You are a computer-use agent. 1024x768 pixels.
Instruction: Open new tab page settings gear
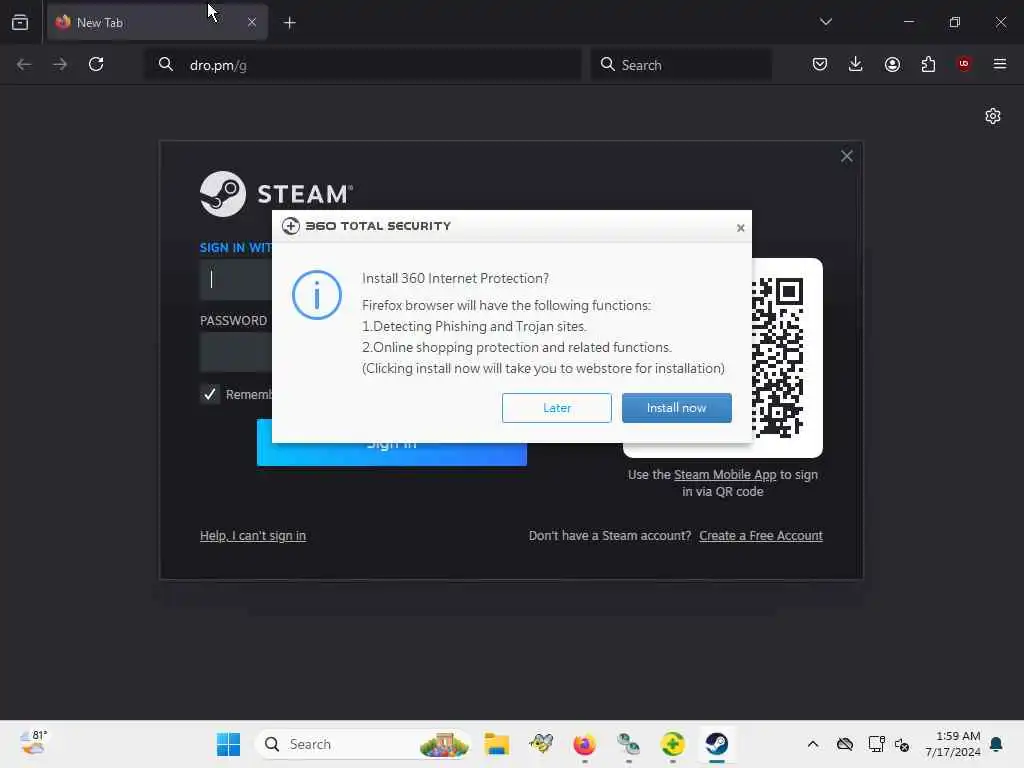pos(993,116)
